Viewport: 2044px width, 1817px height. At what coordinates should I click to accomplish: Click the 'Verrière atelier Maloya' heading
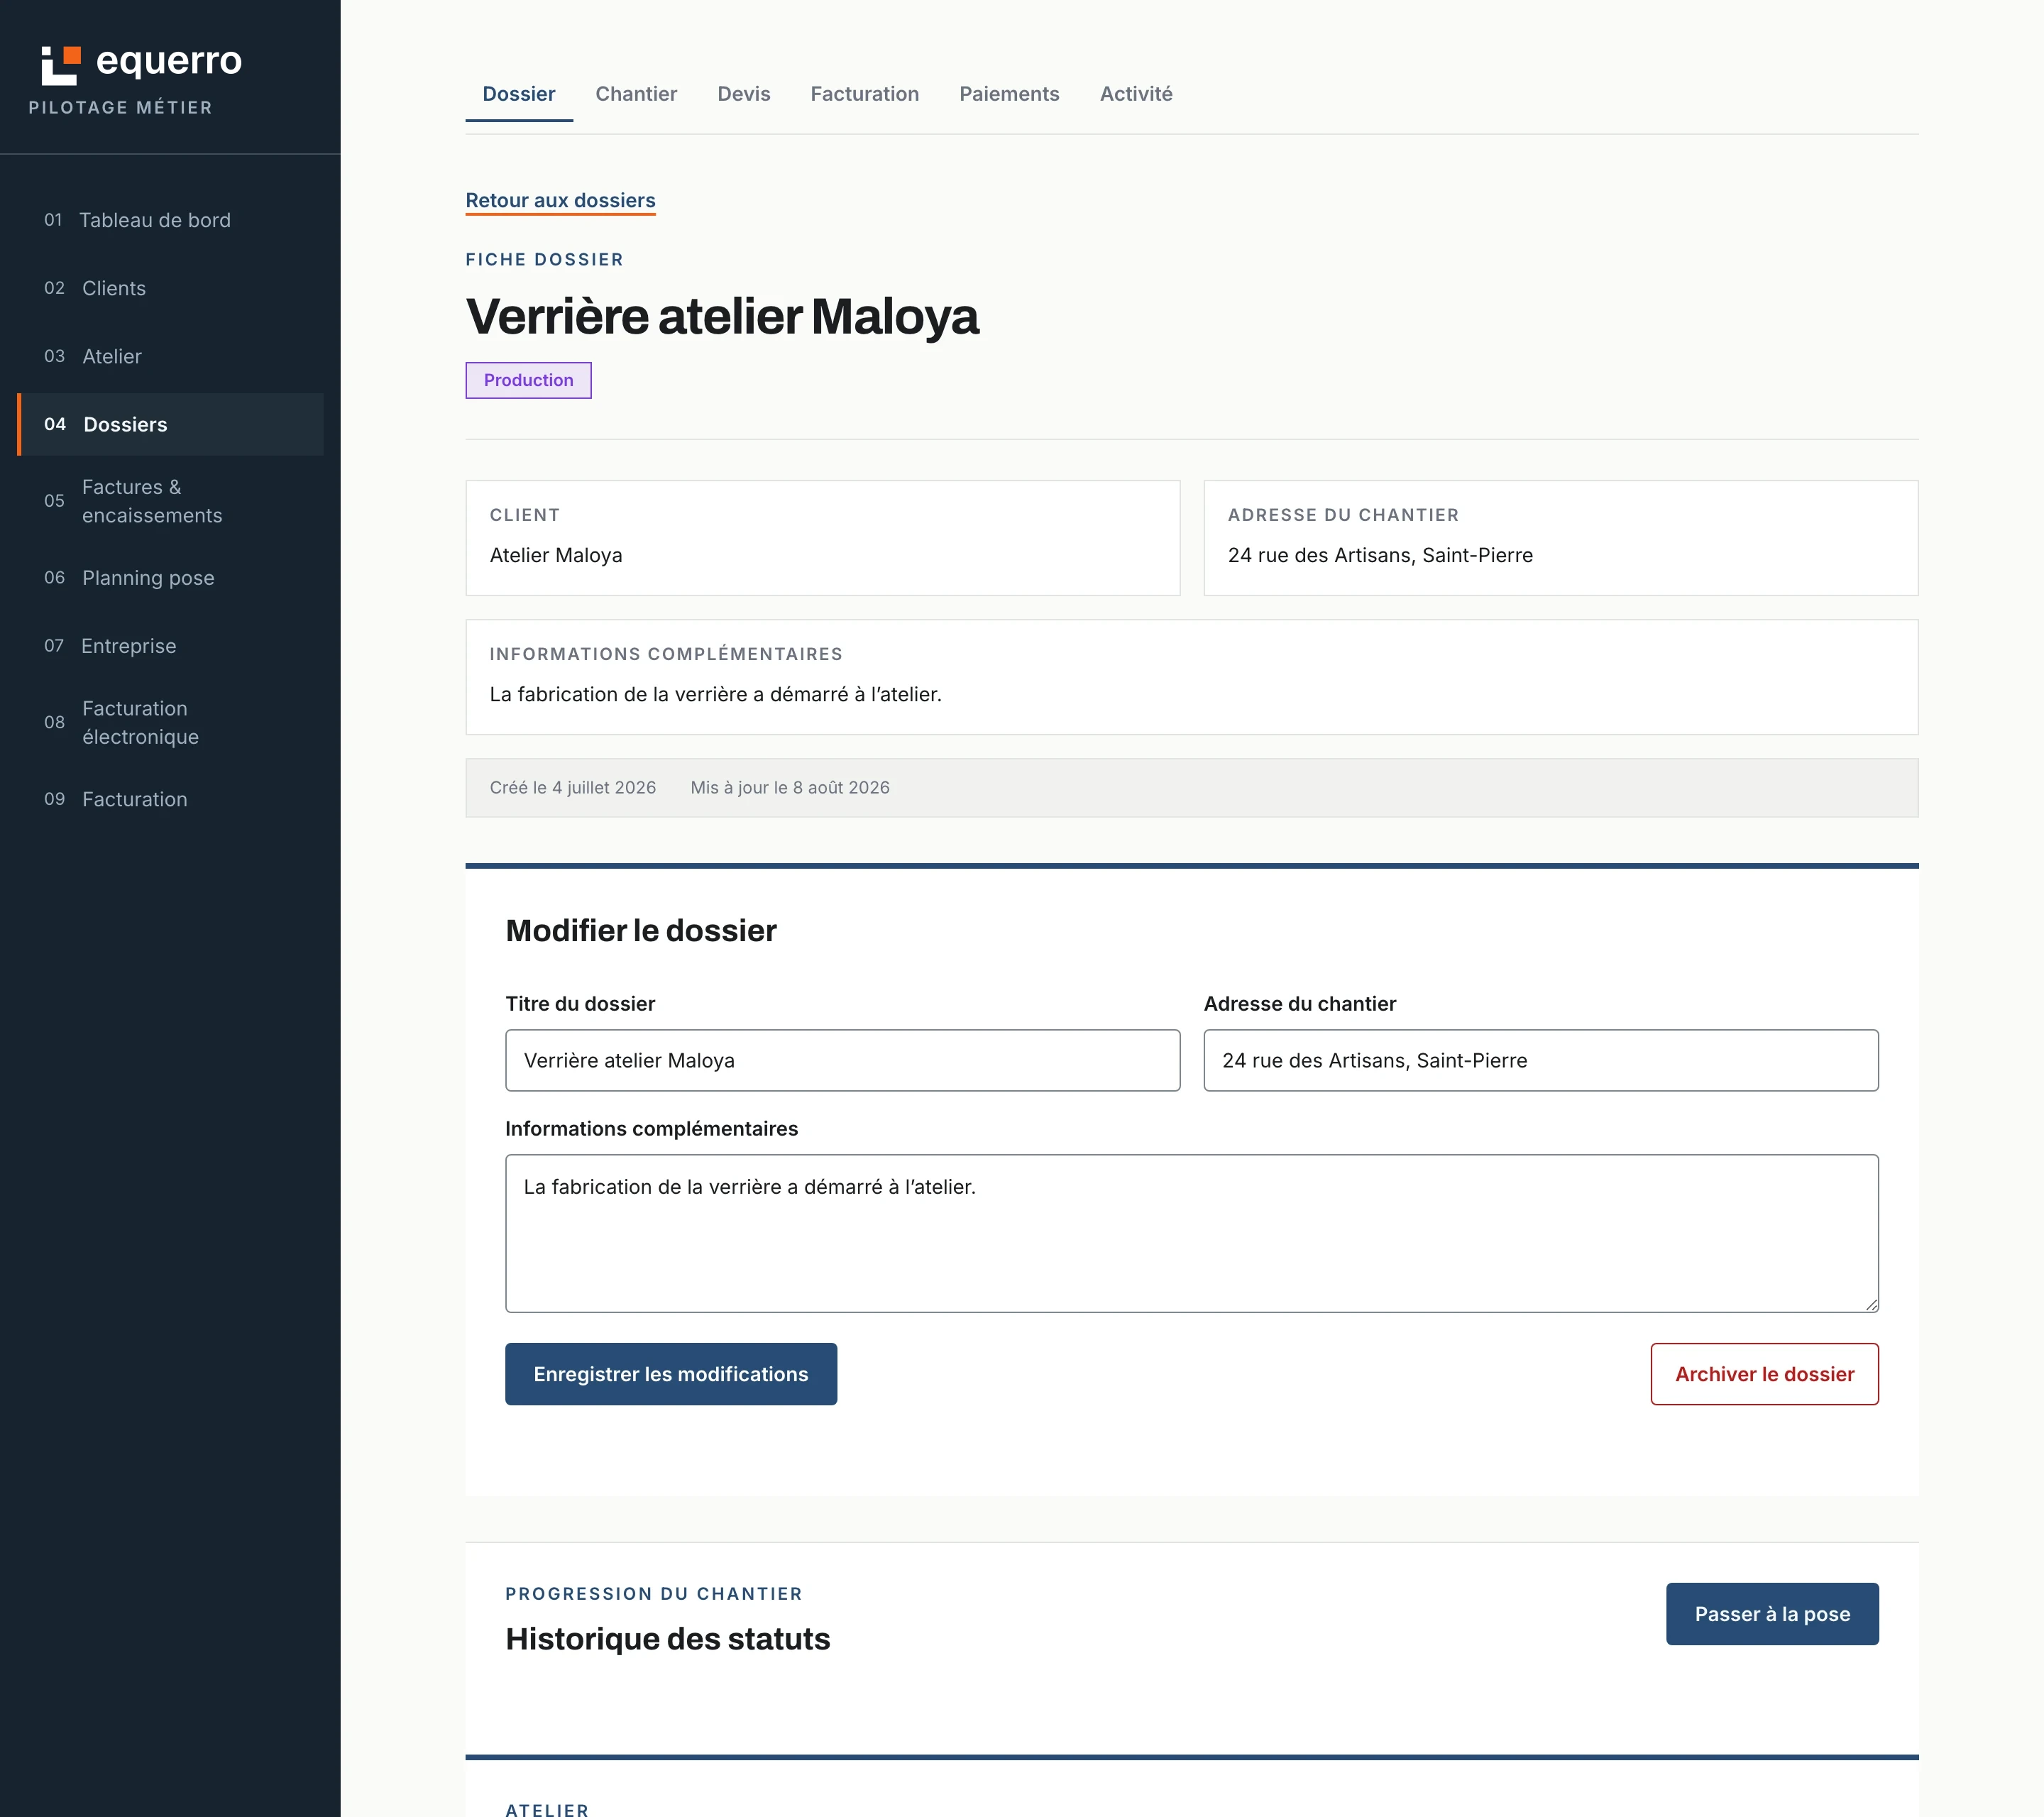(722, 316)
